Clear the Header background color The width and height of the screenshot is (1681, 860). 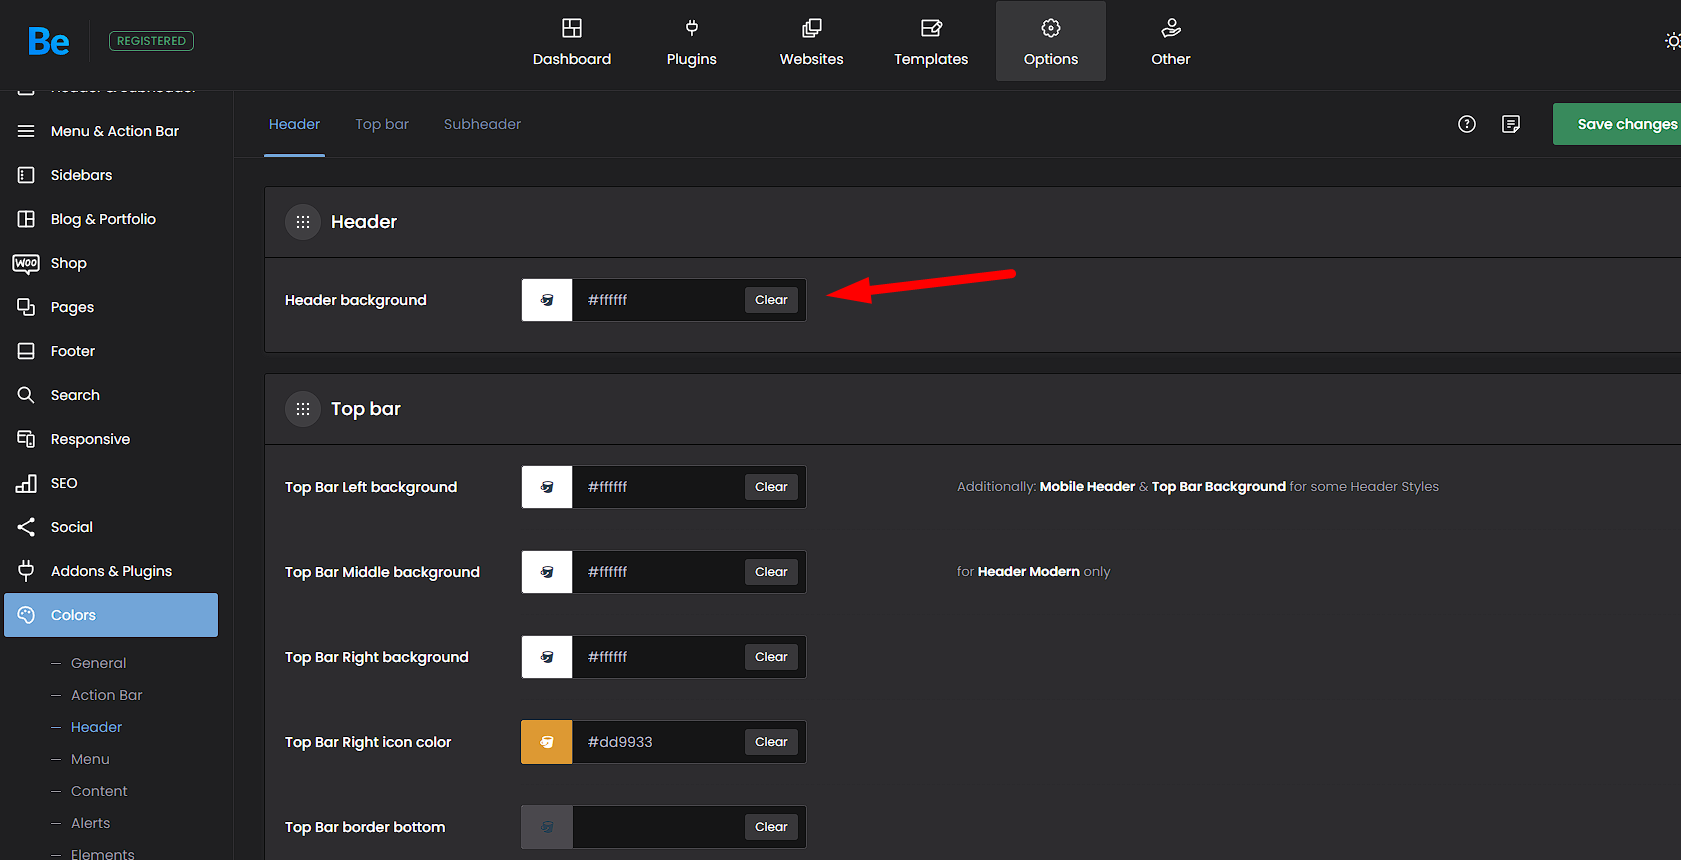tap(771, 300)
